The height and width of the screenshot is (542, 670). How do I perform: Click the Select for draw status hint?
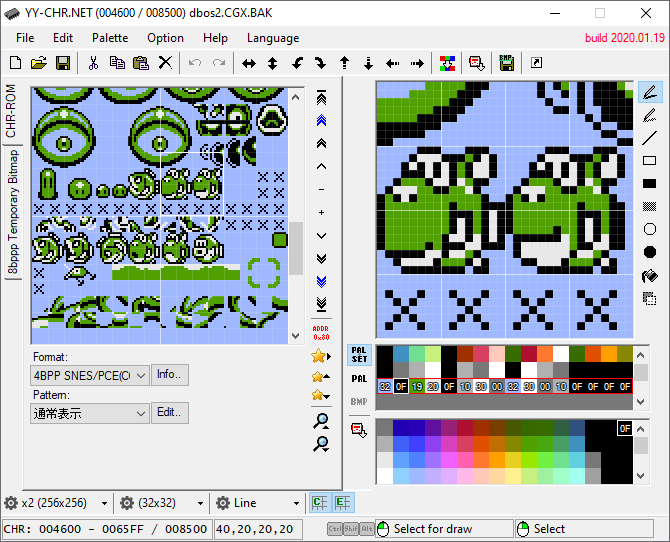[x=444, y=529]
